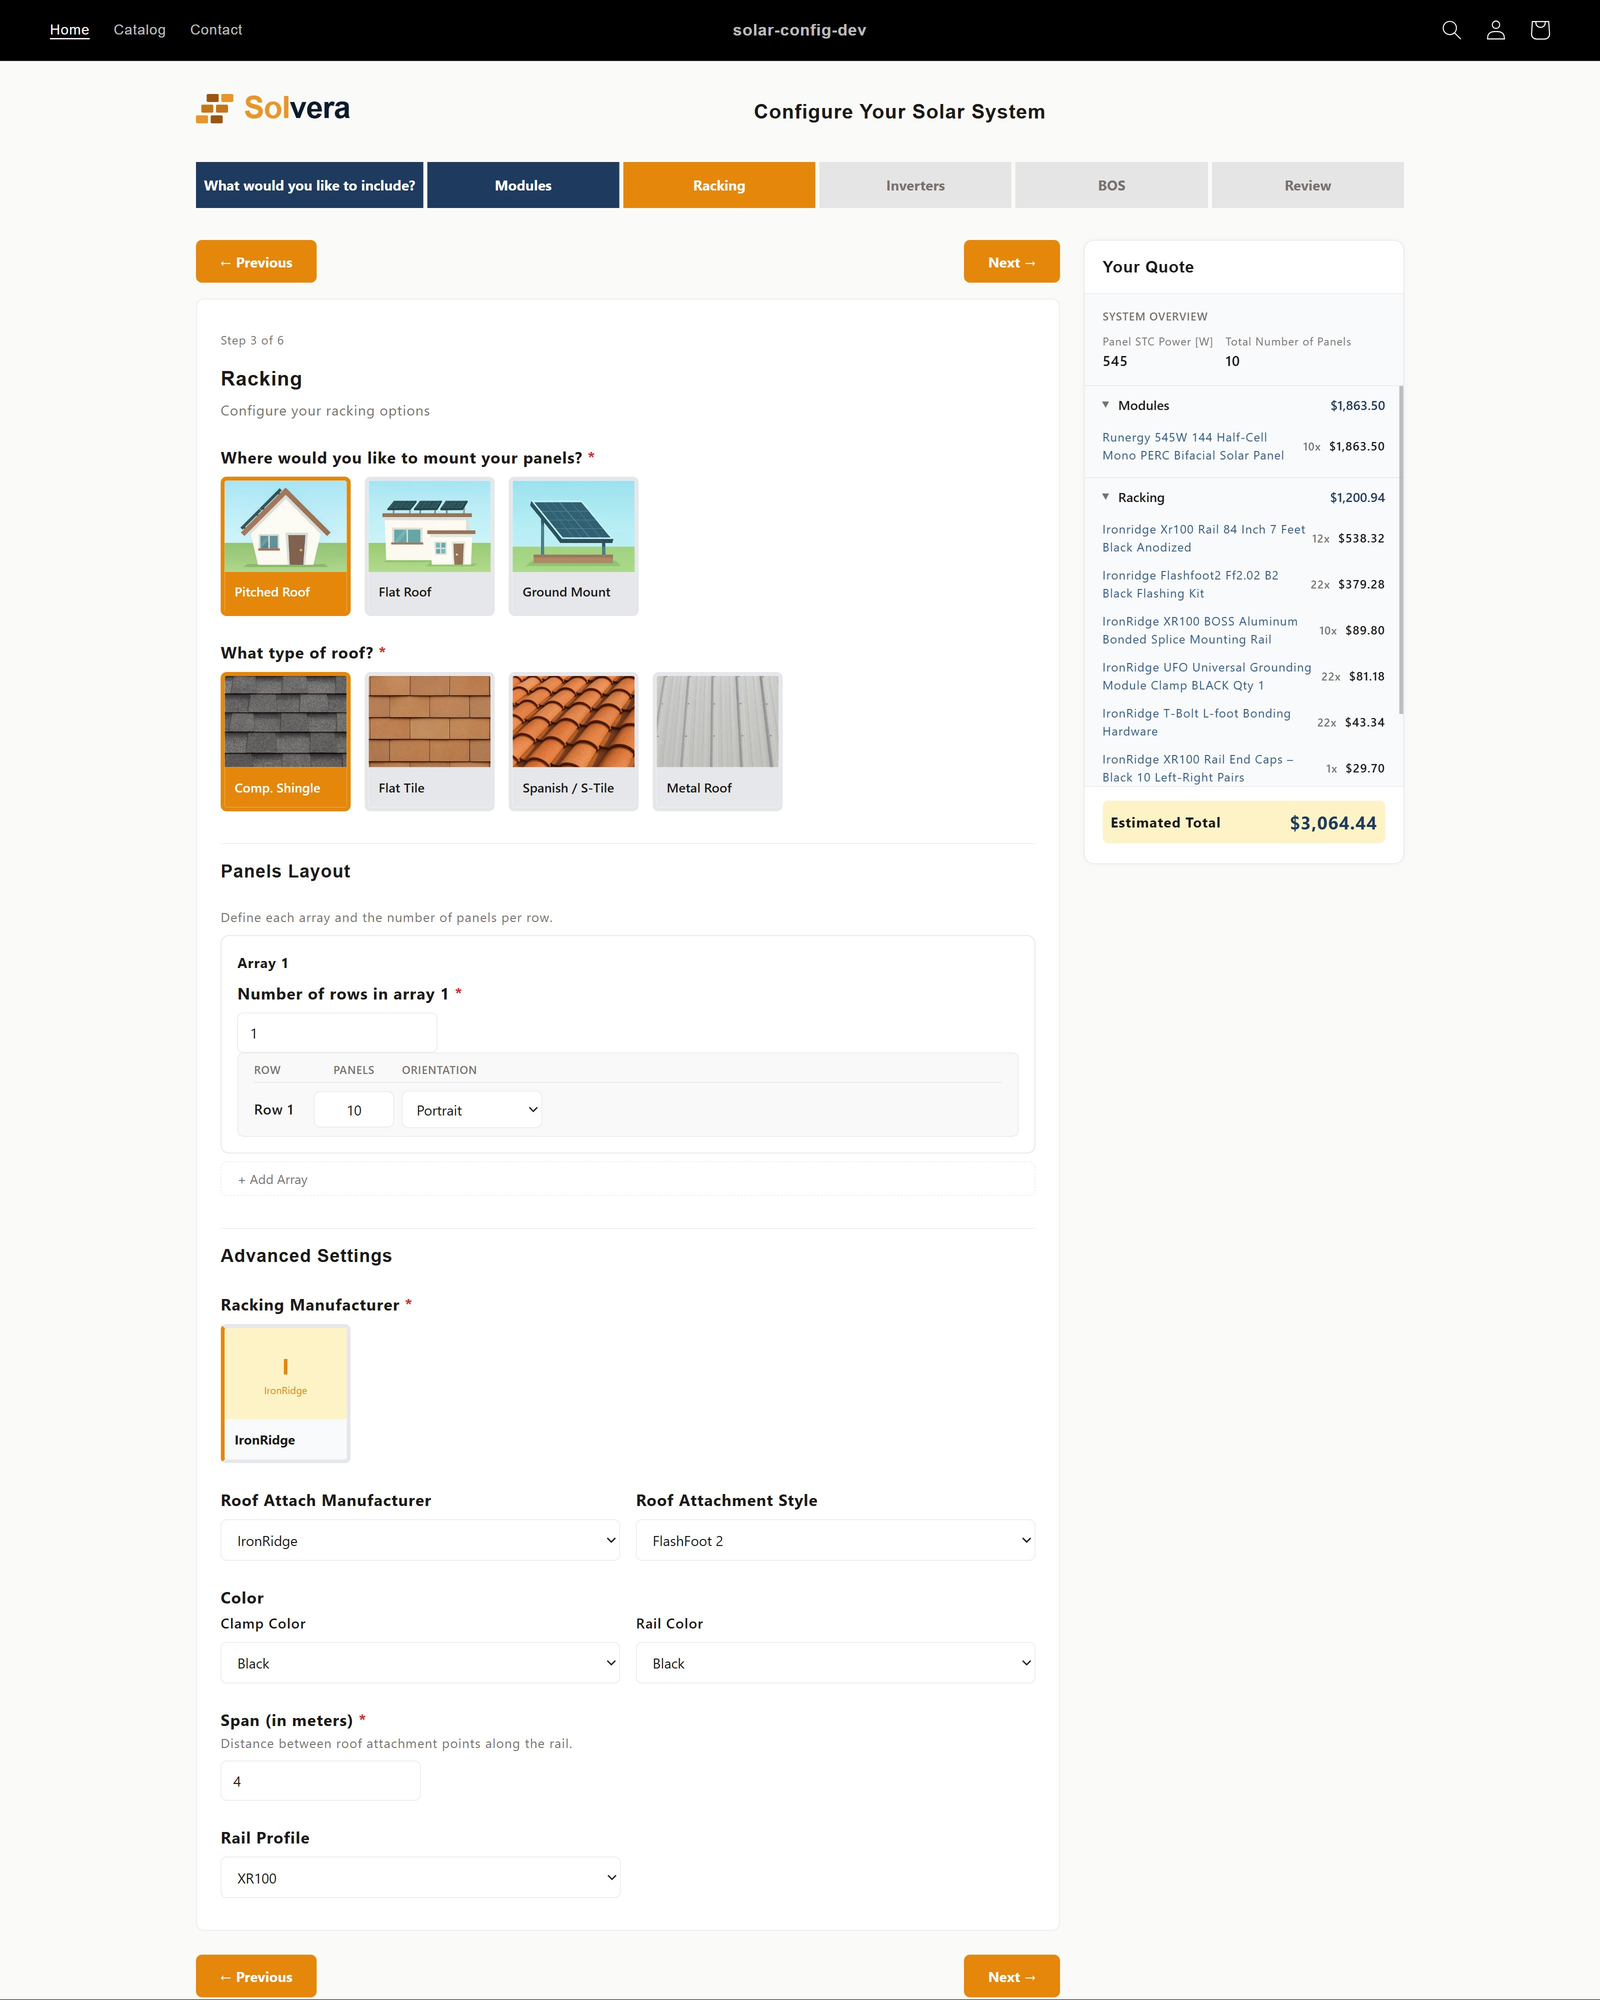Choose Metal Roof type
The image size is (1600, 2000).
pyautogui.click(x=718, y=741)
